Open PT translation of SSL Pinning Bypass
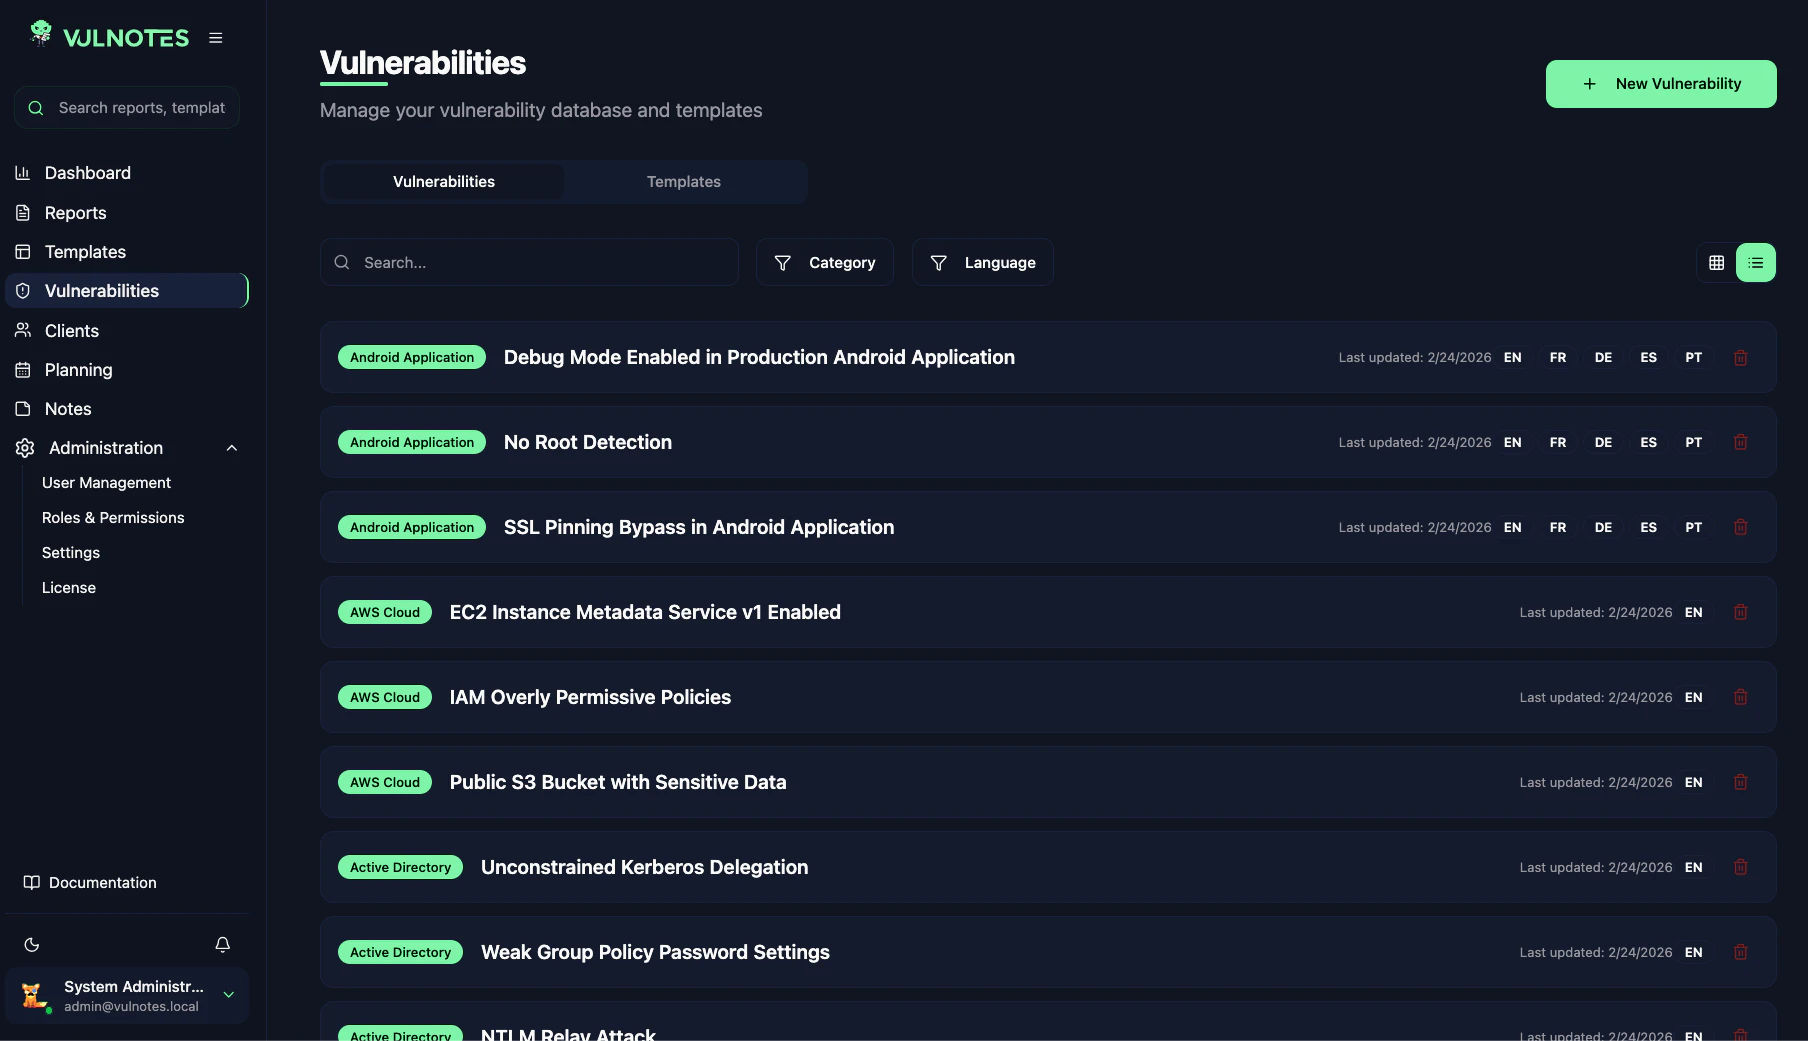The height and width of the screenshot is (1041, 1808). (x=1693, y=527)
